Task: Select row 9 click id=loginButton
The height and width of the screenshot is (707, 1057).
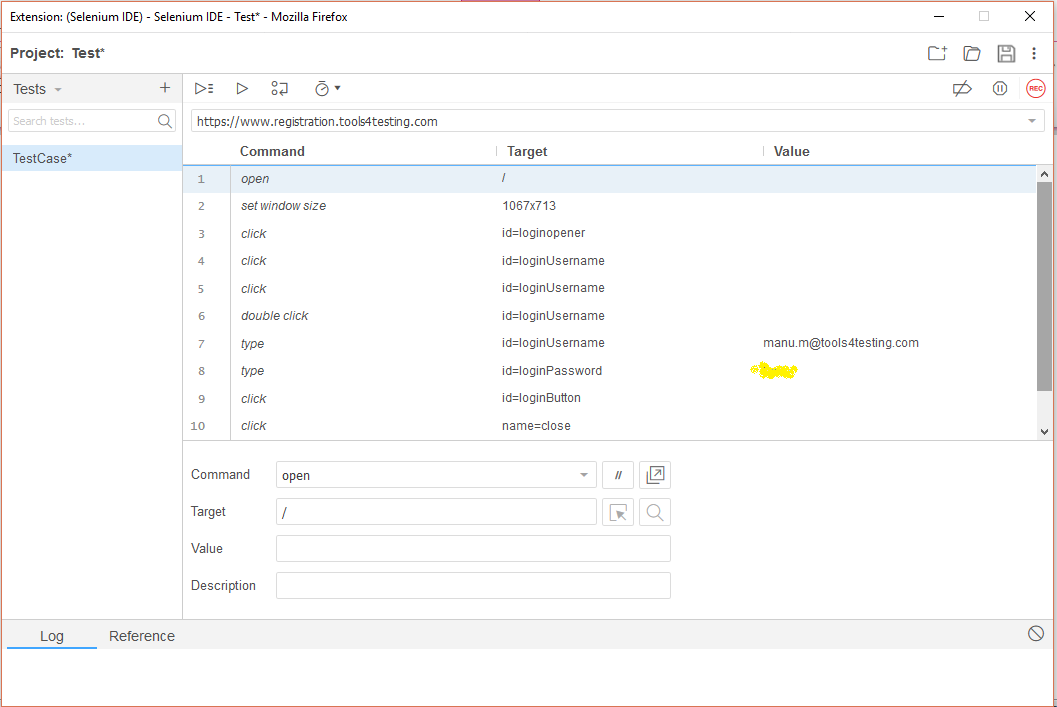Action: pos(609,398)
